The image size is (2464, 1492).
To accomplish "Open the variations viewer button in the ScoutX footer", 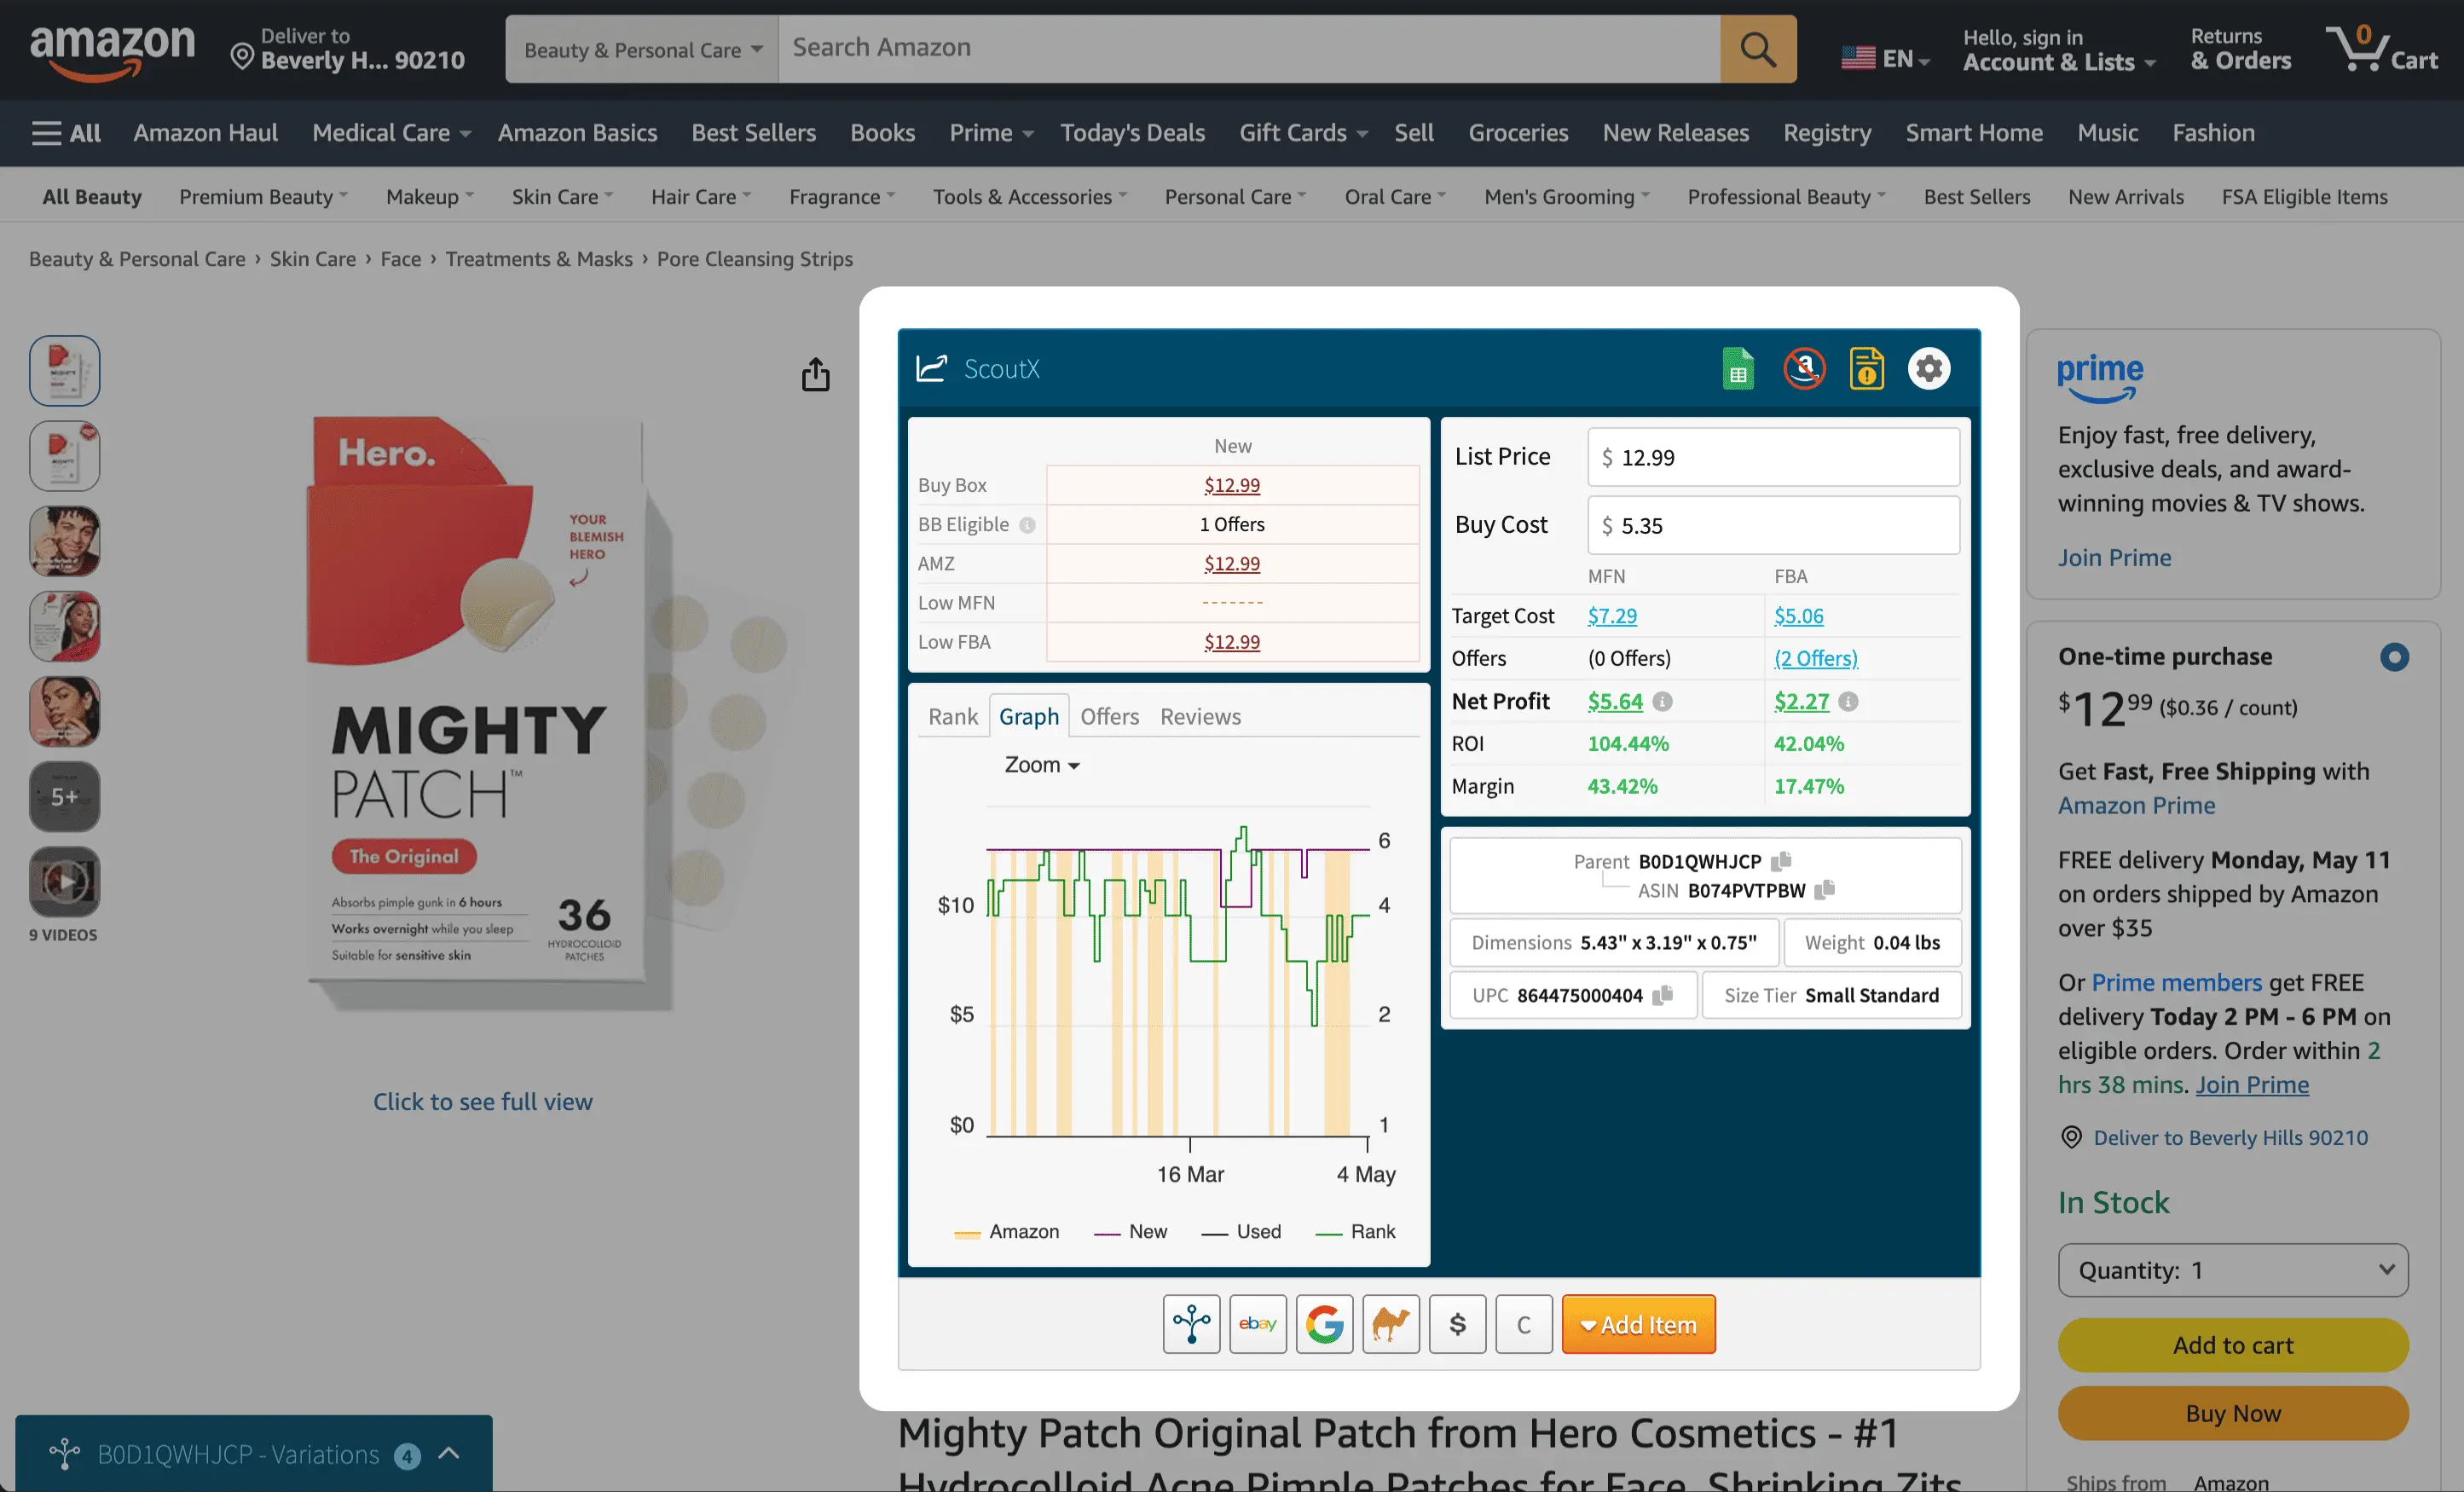I will [x=1191, y=1324].
